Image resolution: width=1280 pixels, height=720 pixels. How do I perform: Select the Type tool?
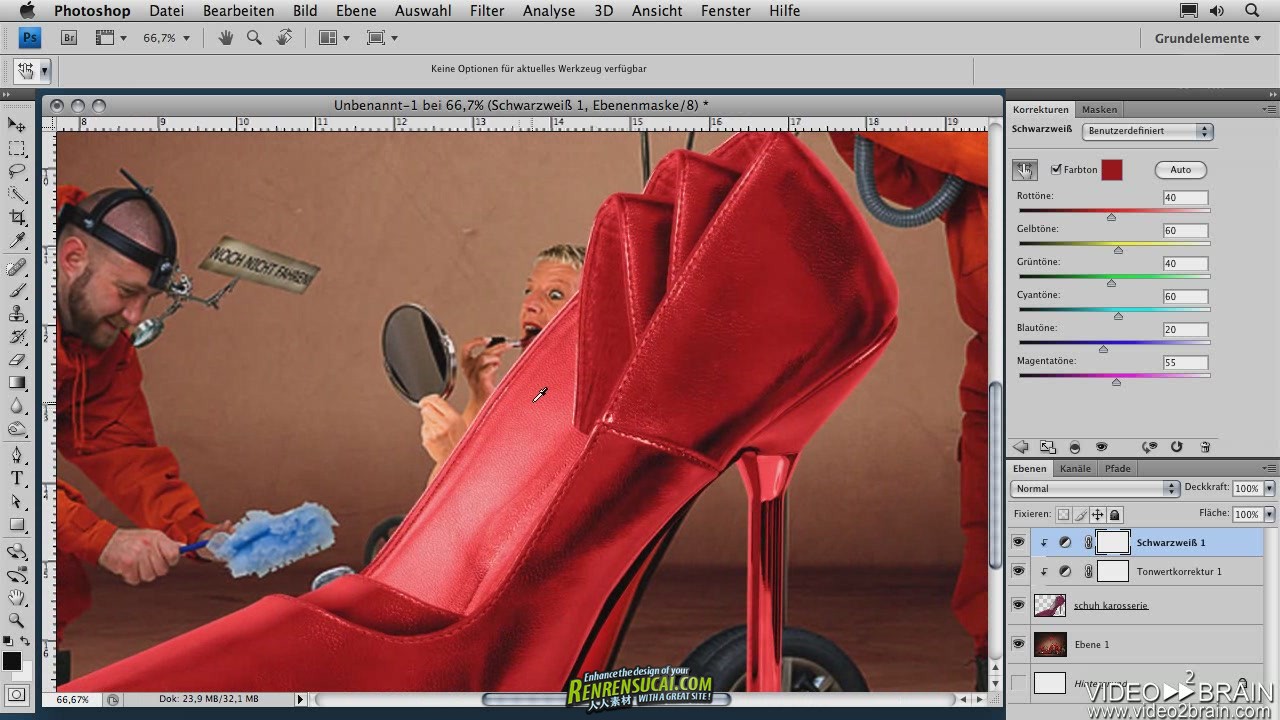pos(17,478)
